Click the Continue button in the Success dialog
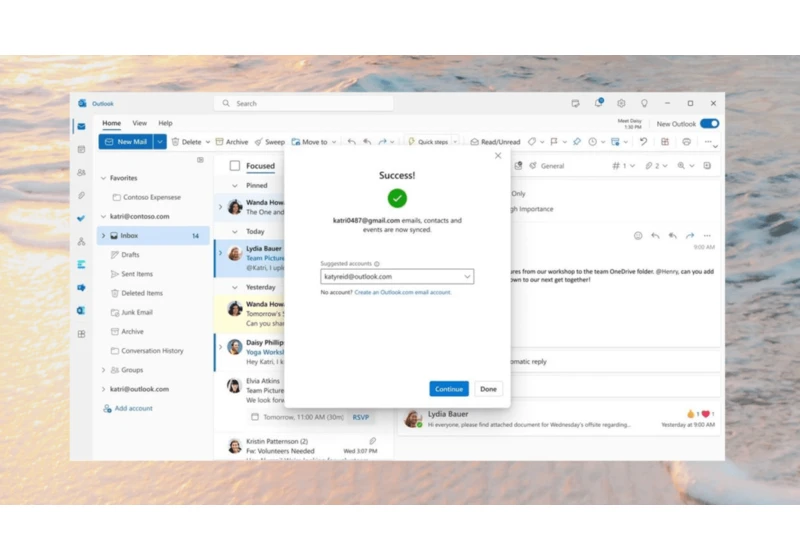This screenshot has height=560, width=800. click(449, 389)
